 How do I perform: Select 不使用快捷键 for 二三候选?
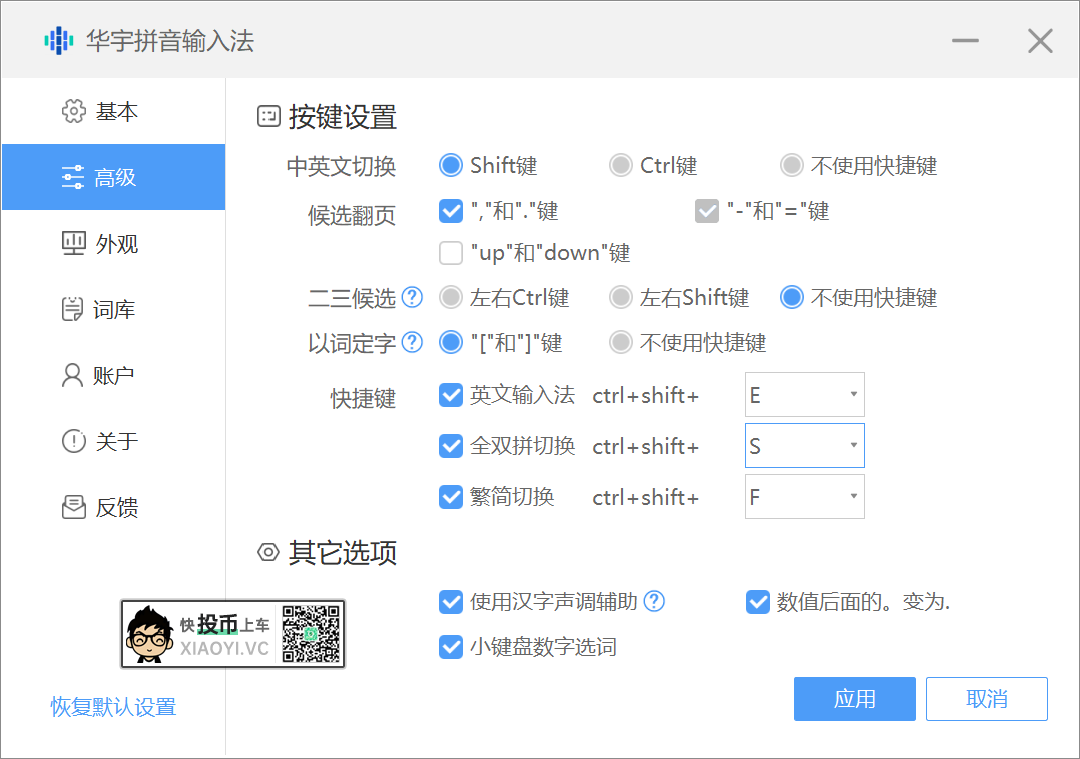point(791,298)
